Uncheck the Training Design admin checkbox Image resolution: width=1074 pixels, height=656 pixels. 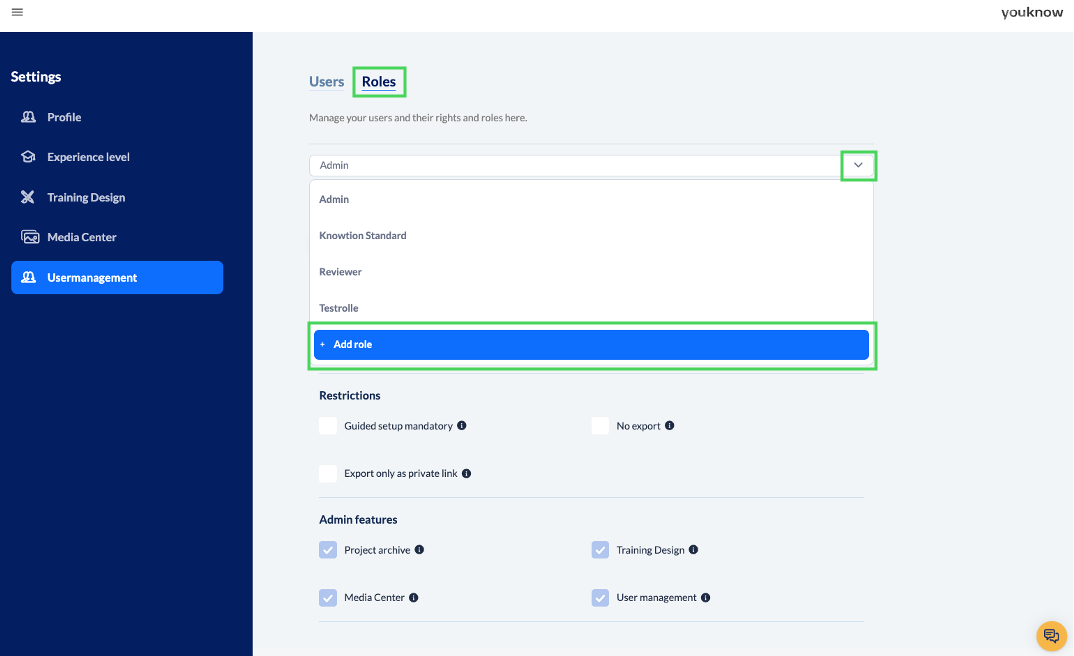pyautogui.click(x=600, y=550)
